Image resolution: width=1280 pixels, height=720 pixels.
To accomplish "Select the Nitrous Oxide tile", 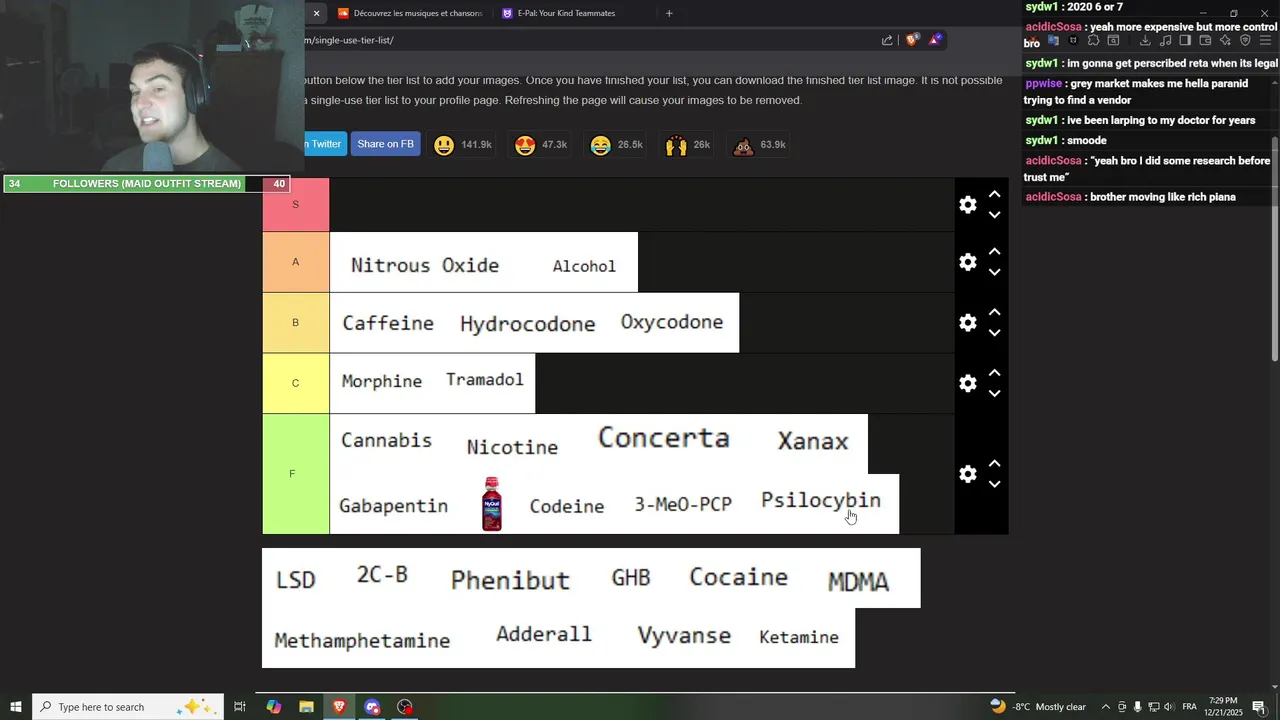I will [425, 265].
